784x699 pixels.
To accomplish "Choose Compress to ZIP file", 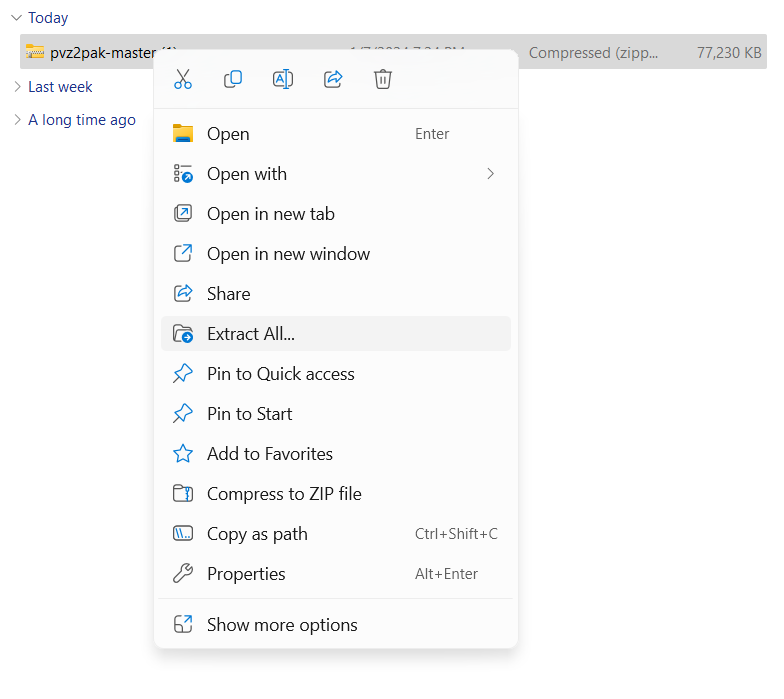I will click(284, 494).
